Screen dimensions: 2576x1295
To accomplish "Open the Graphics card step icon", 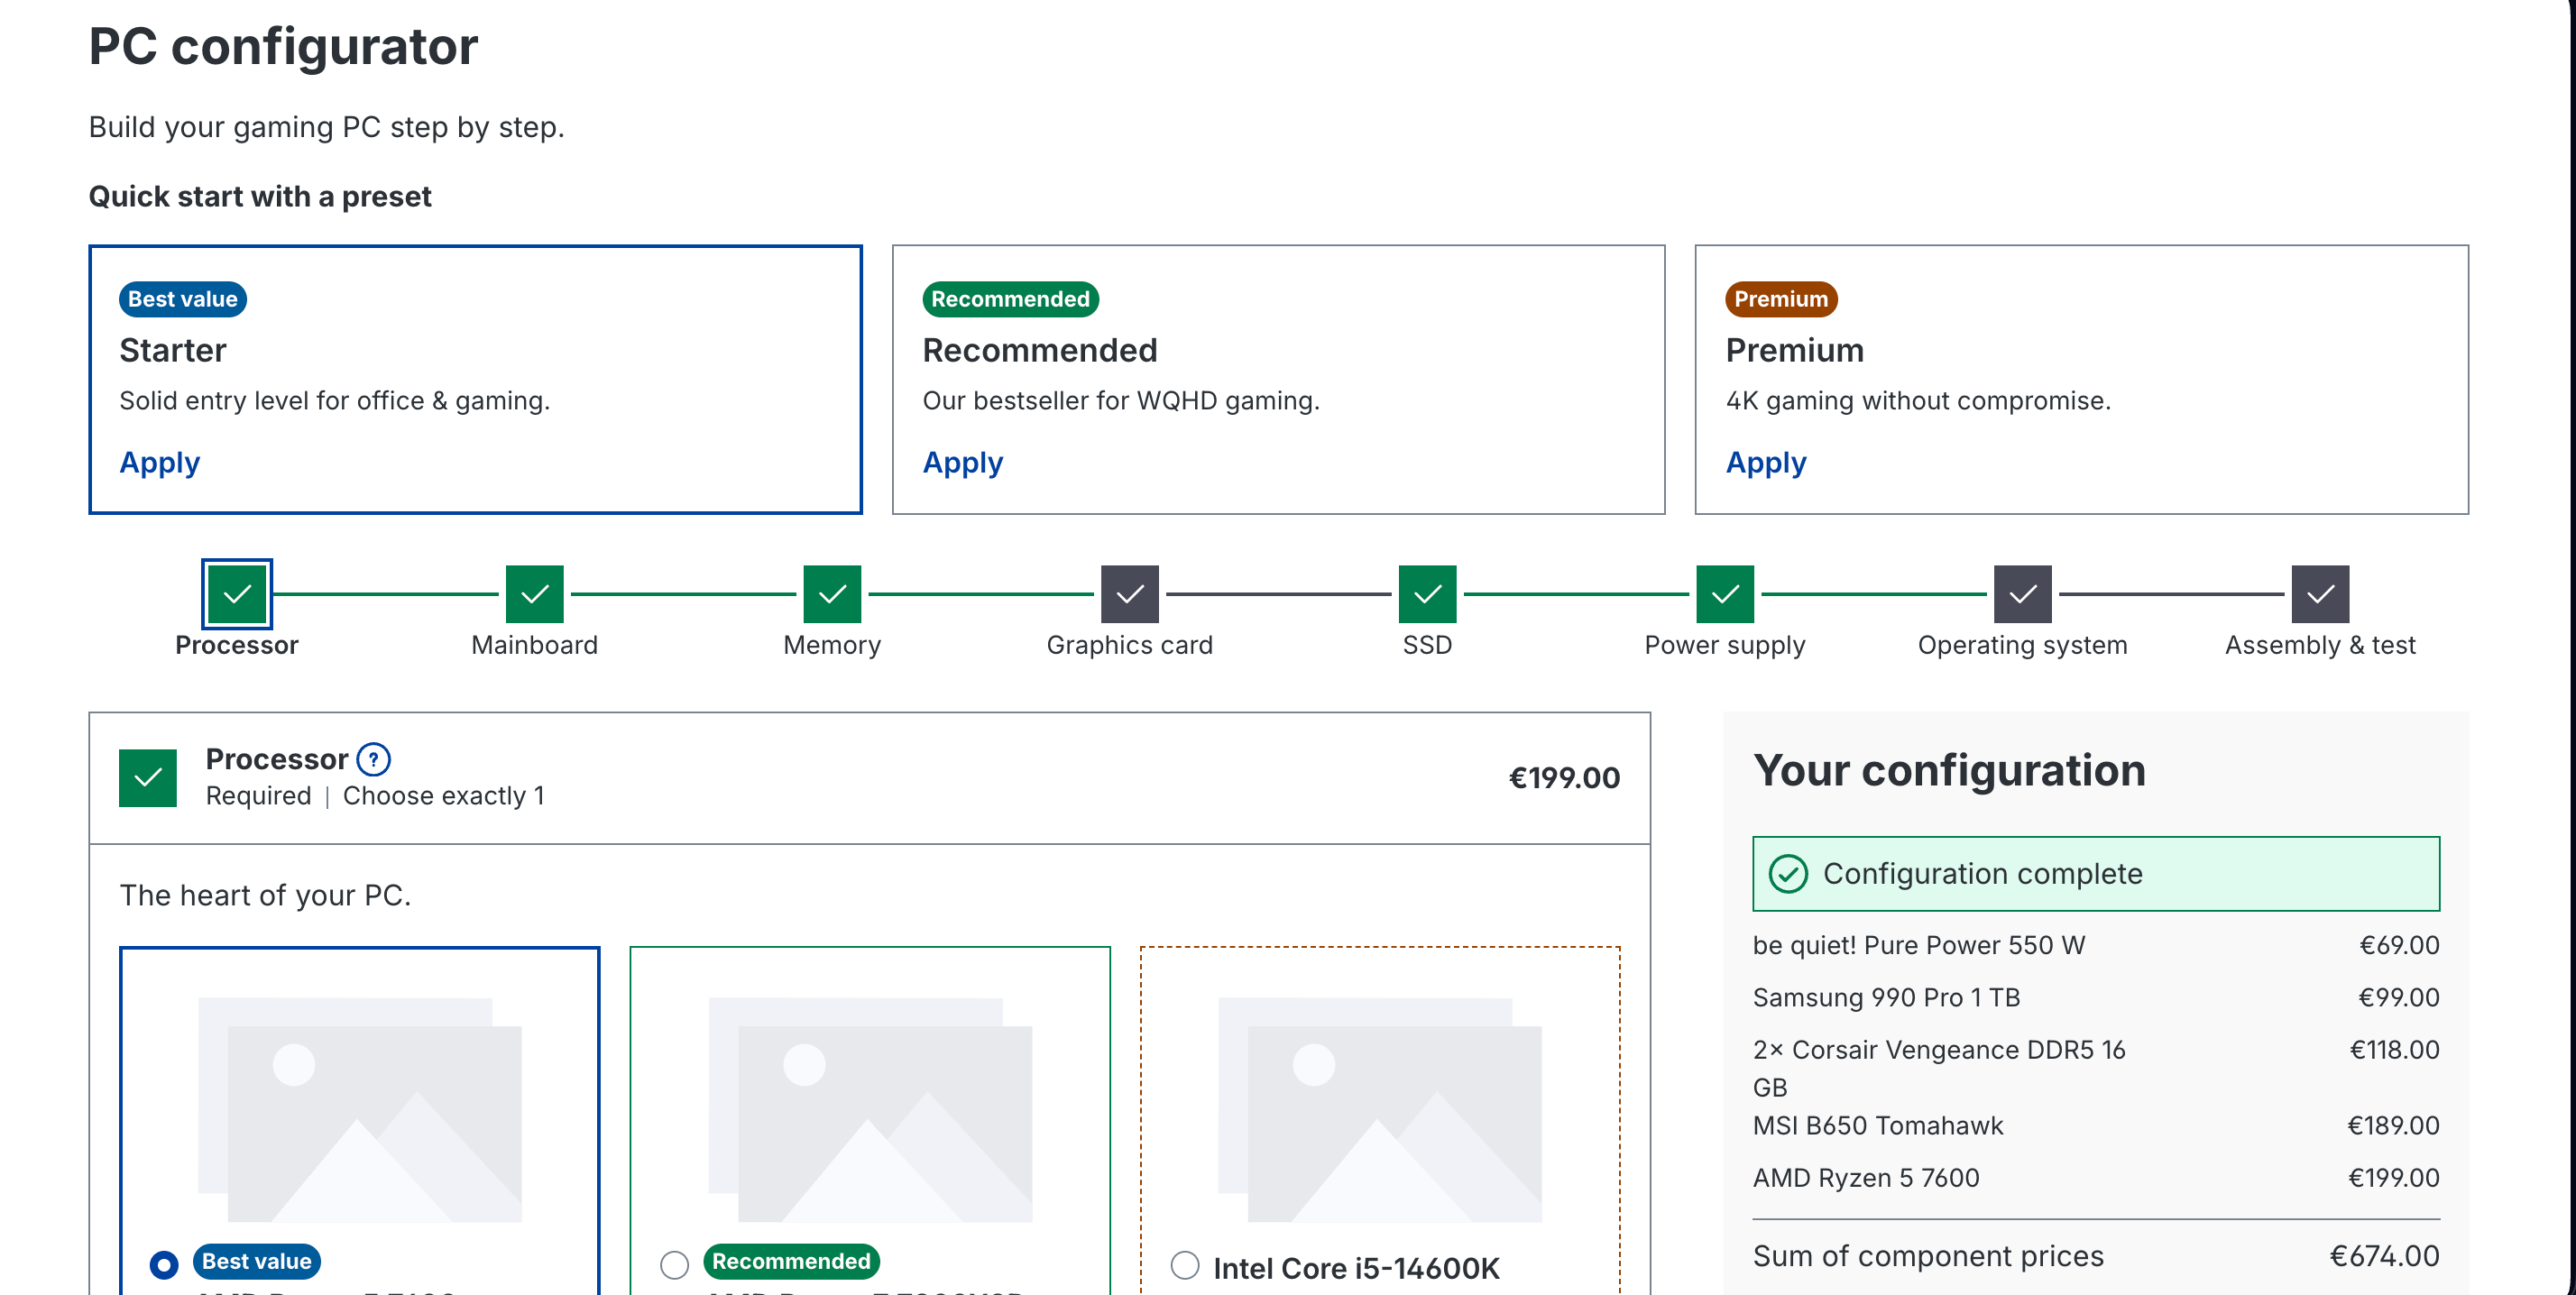I will click(x=1130, y=594).
